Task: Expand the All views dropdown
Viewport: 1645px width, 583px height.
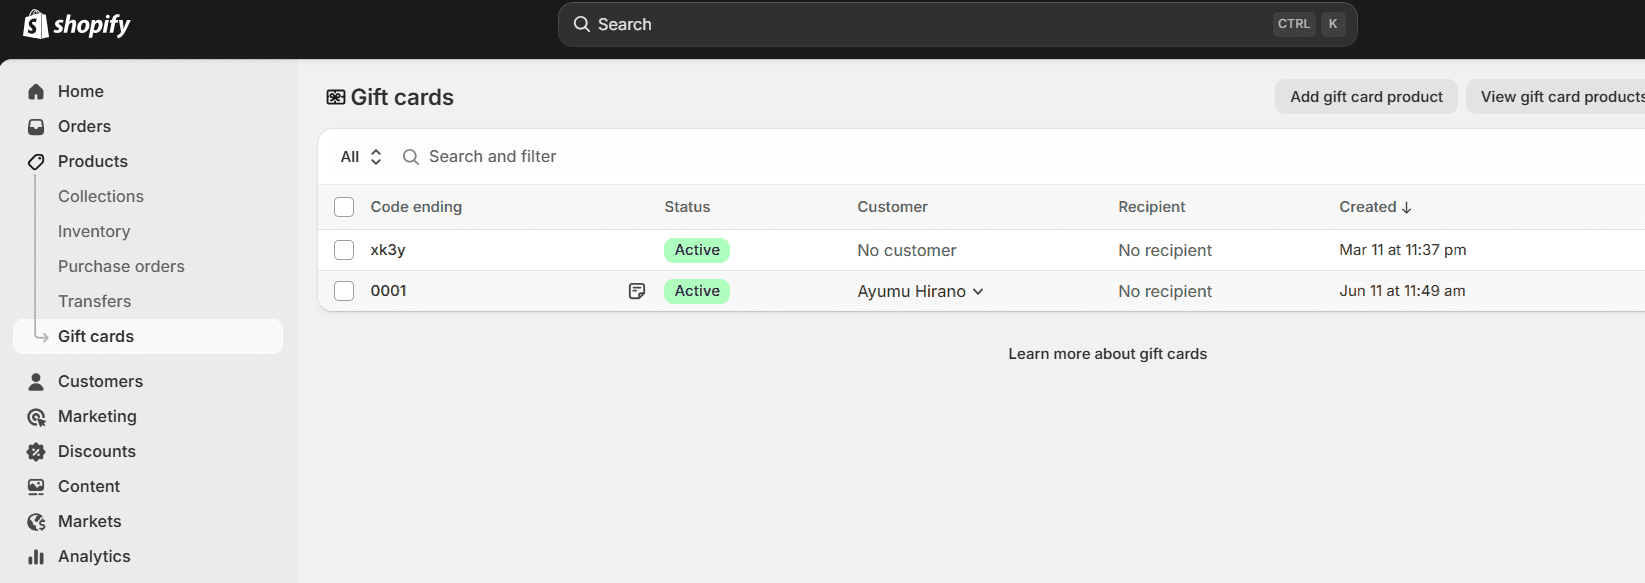Action: click(361, 157)
